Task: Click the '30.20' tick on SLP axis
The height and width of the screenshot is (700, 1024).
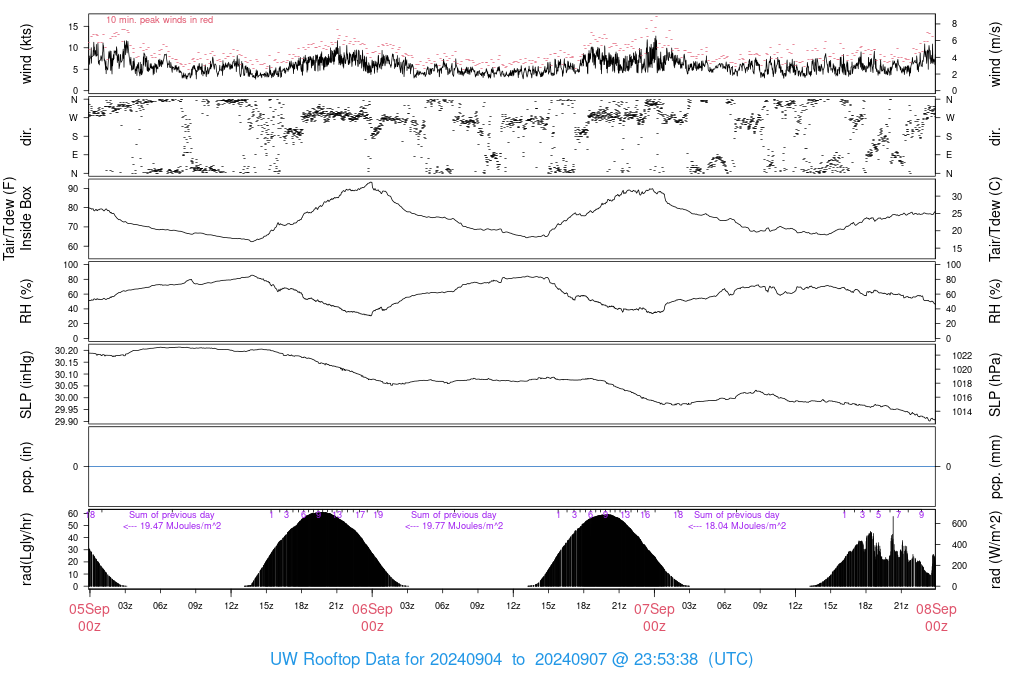Action: coord(67,351)
